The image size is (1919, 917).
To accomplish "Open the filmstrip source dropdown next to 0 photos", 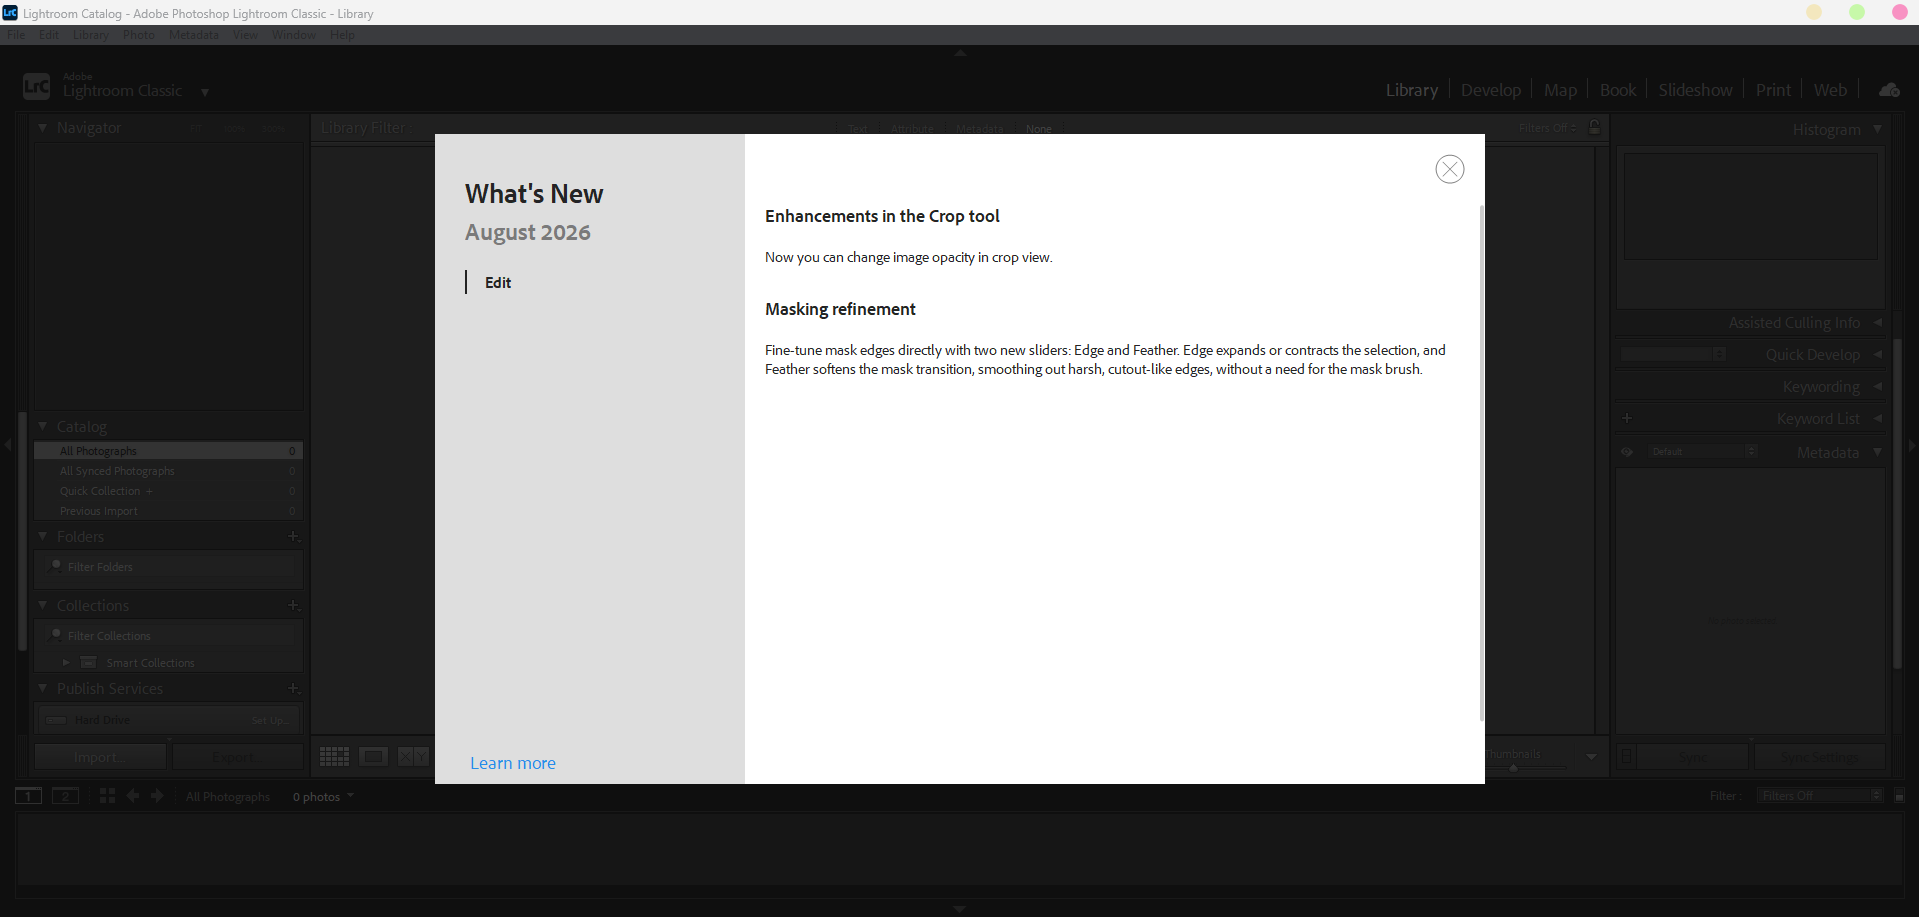I will tap(350, 796).
